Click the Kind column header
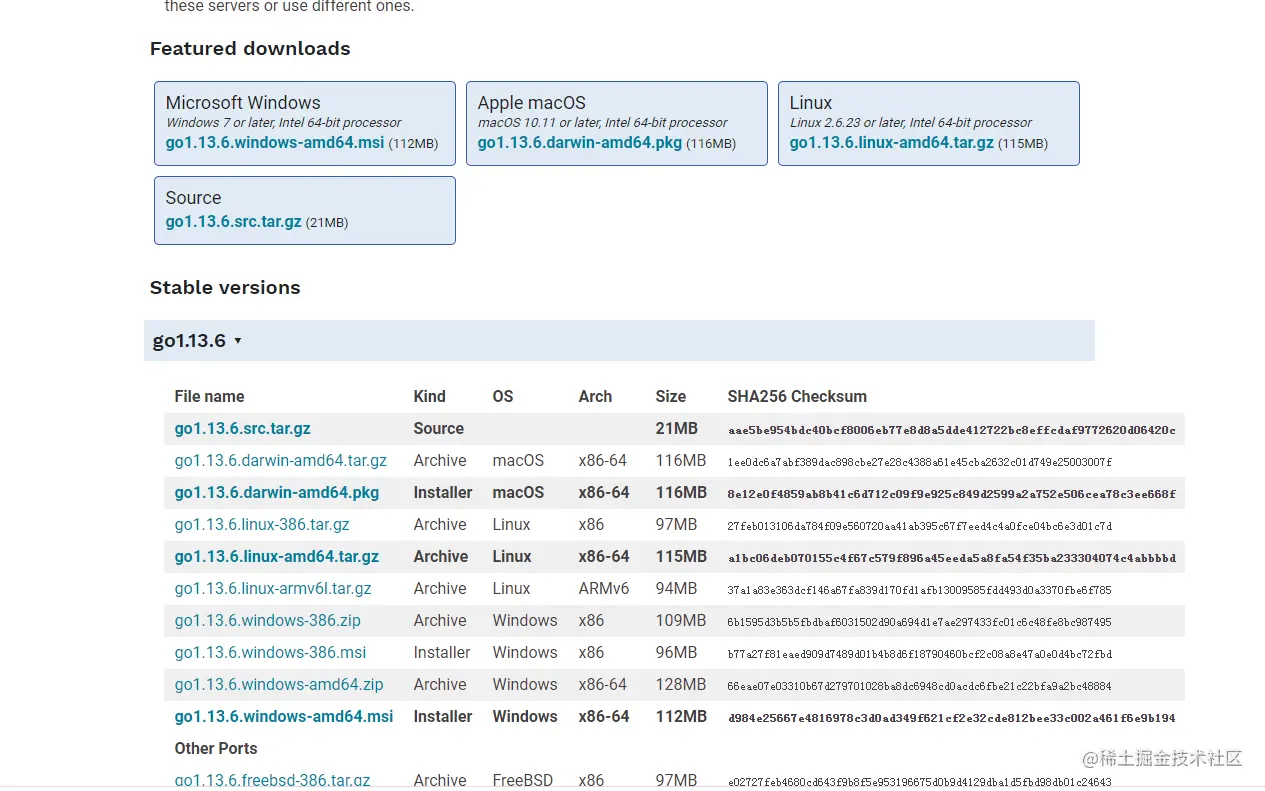 pyautogui.click(x=430, y=396)
